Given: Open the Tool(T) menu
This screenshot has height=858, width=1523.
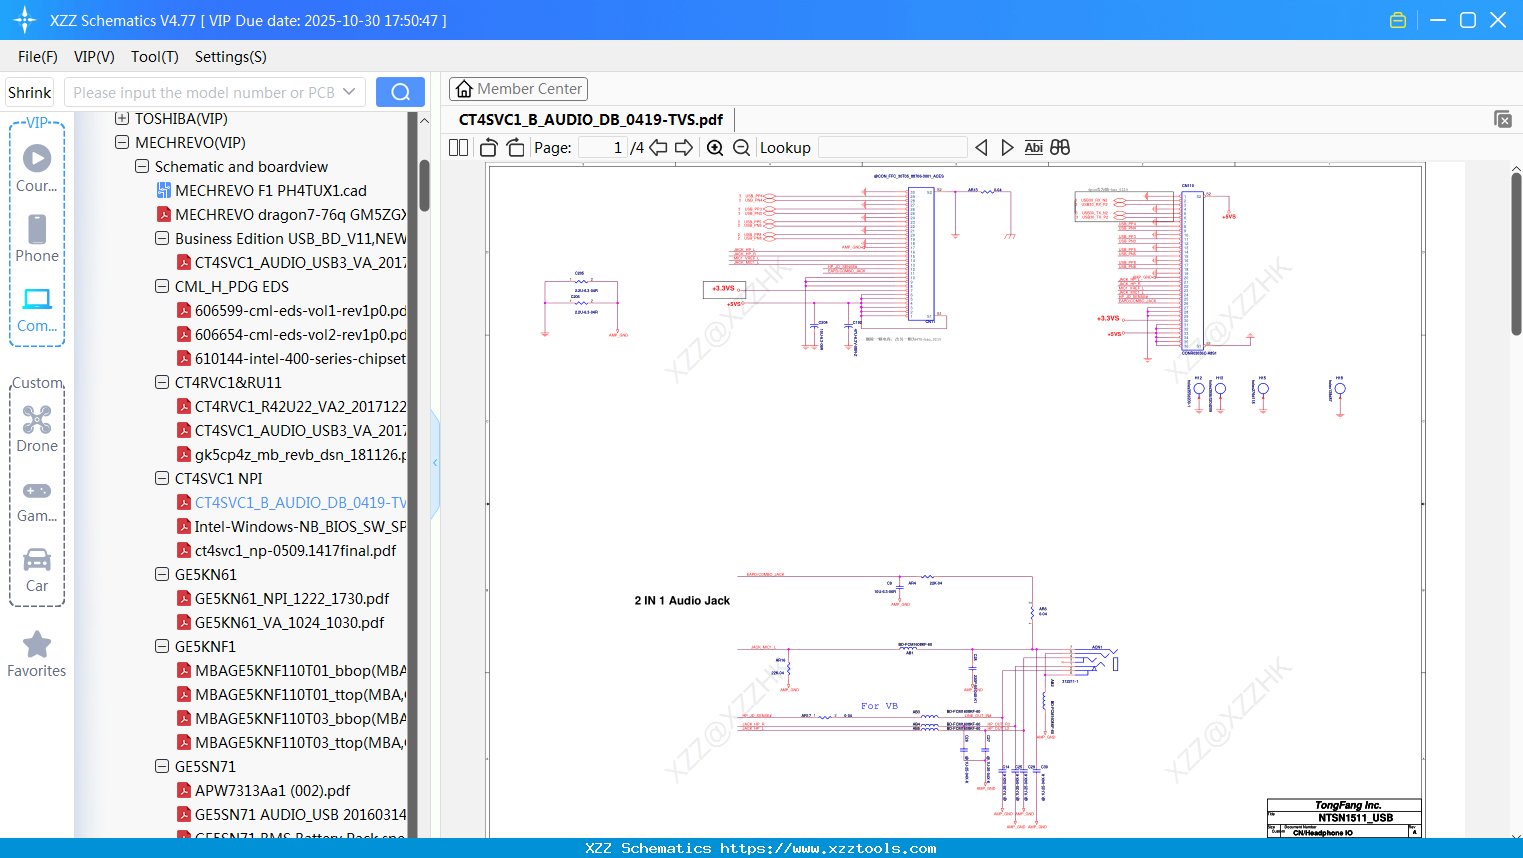Looking at the screenshot, I should pos(154,57).
